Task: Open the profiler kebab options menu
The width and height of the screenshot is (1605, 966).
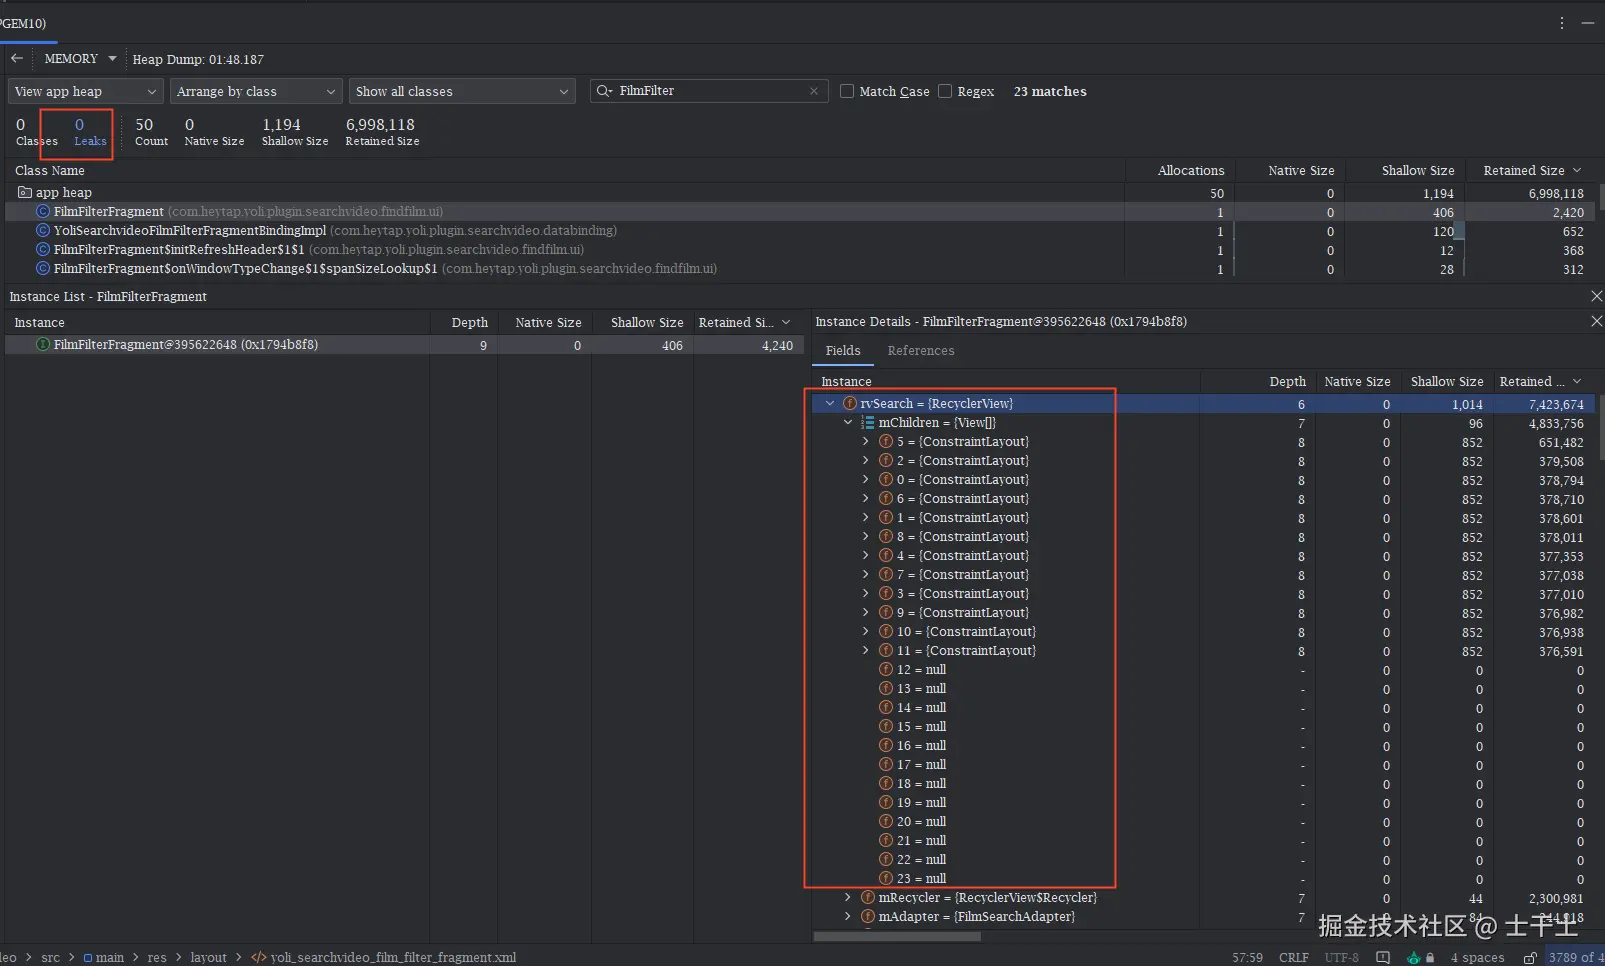Action: [x=1562, y=23]
